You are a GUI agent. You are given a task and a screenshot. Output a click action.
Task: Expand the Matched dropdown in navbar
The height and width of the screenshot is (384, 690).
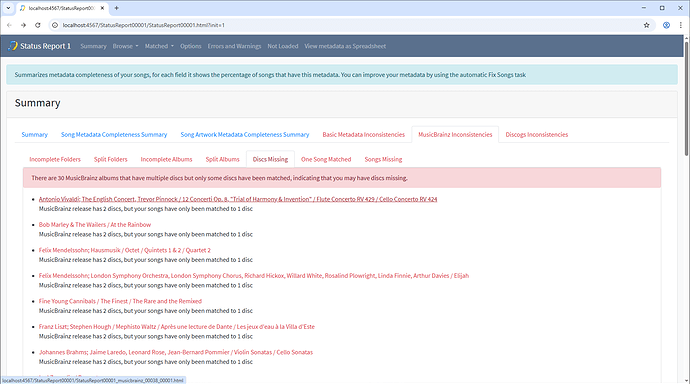159,46
